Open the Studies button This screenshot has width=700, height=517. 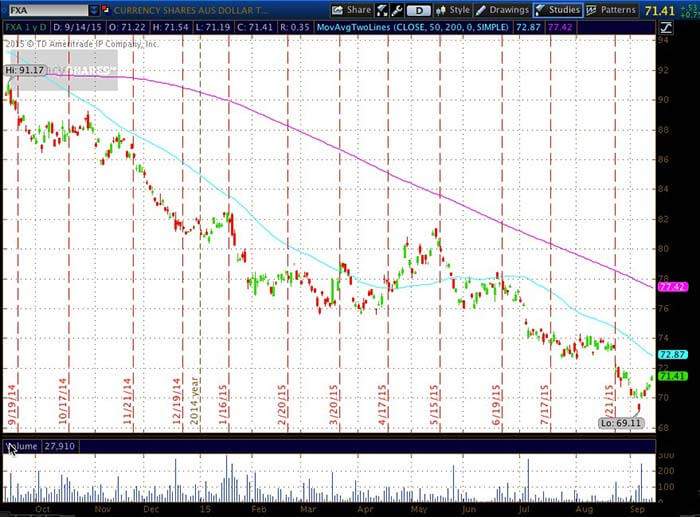point(558,10)
